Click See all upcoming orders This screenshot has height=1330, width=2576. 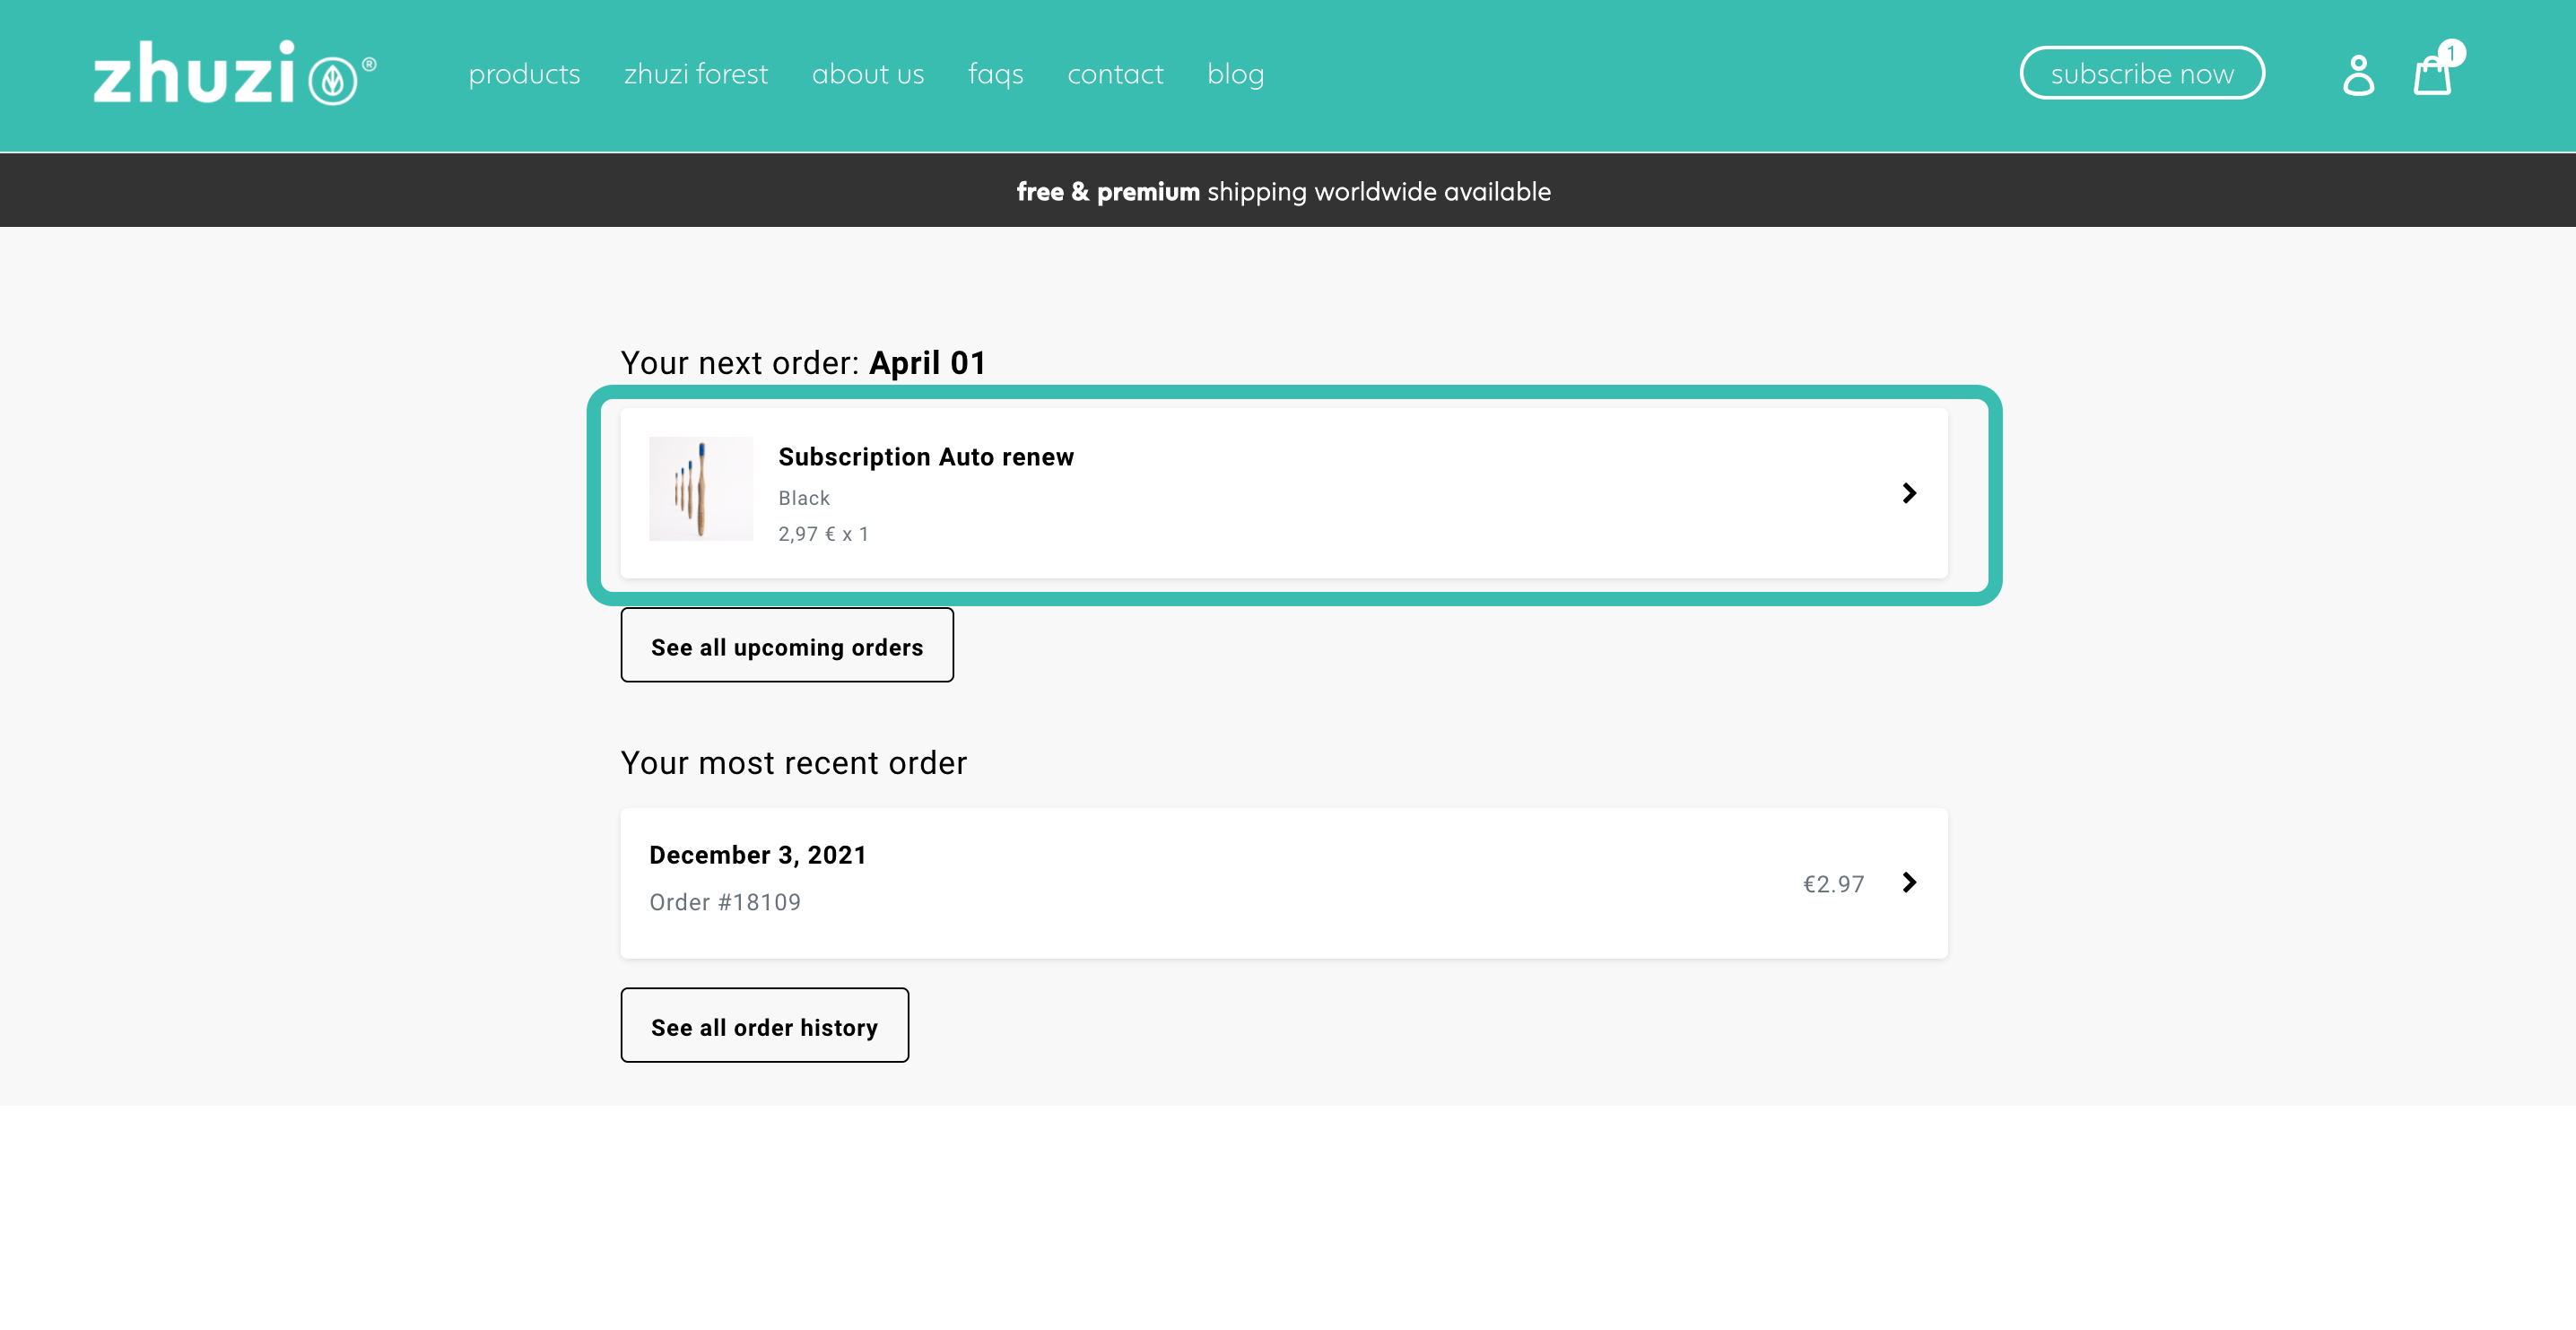[x=787, y=645]
